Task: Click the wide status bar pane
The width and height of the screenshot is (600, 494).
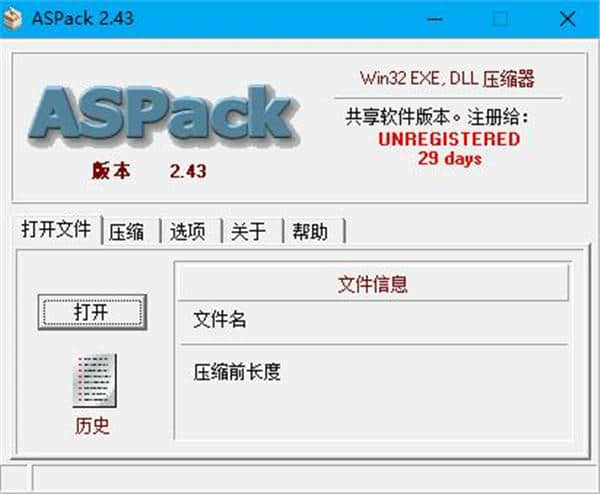Action: click(315, 478)
